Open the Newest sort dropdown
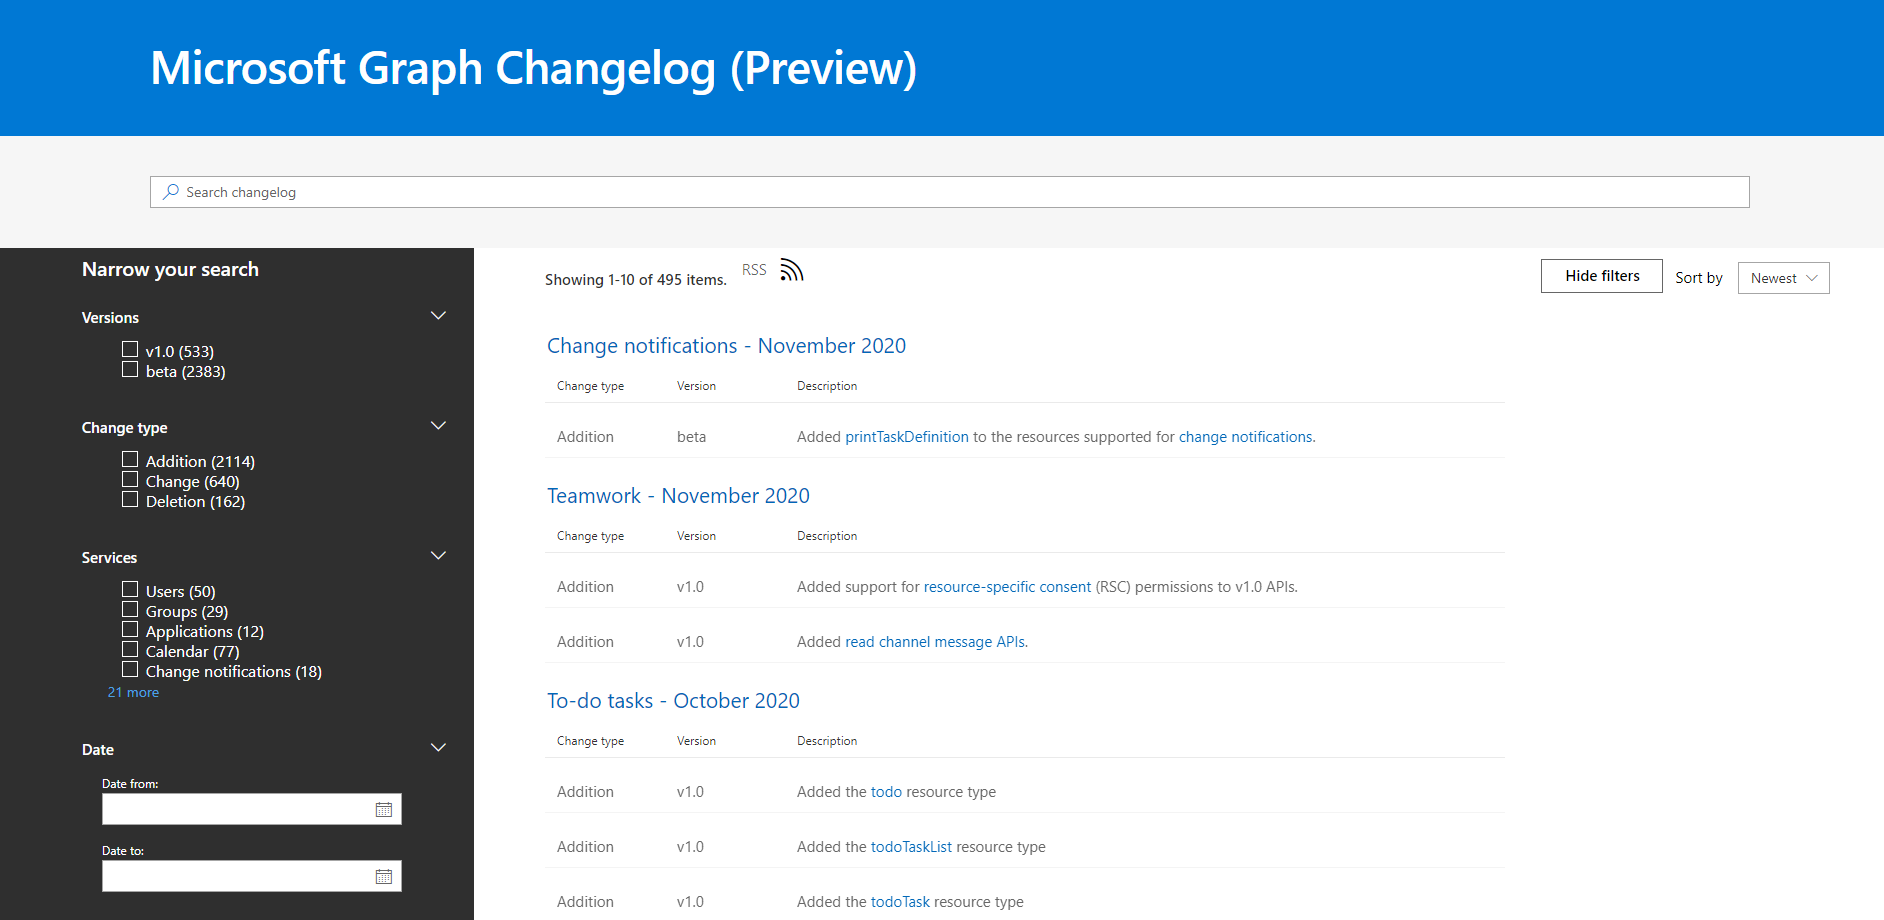 tap(1783, 277)
